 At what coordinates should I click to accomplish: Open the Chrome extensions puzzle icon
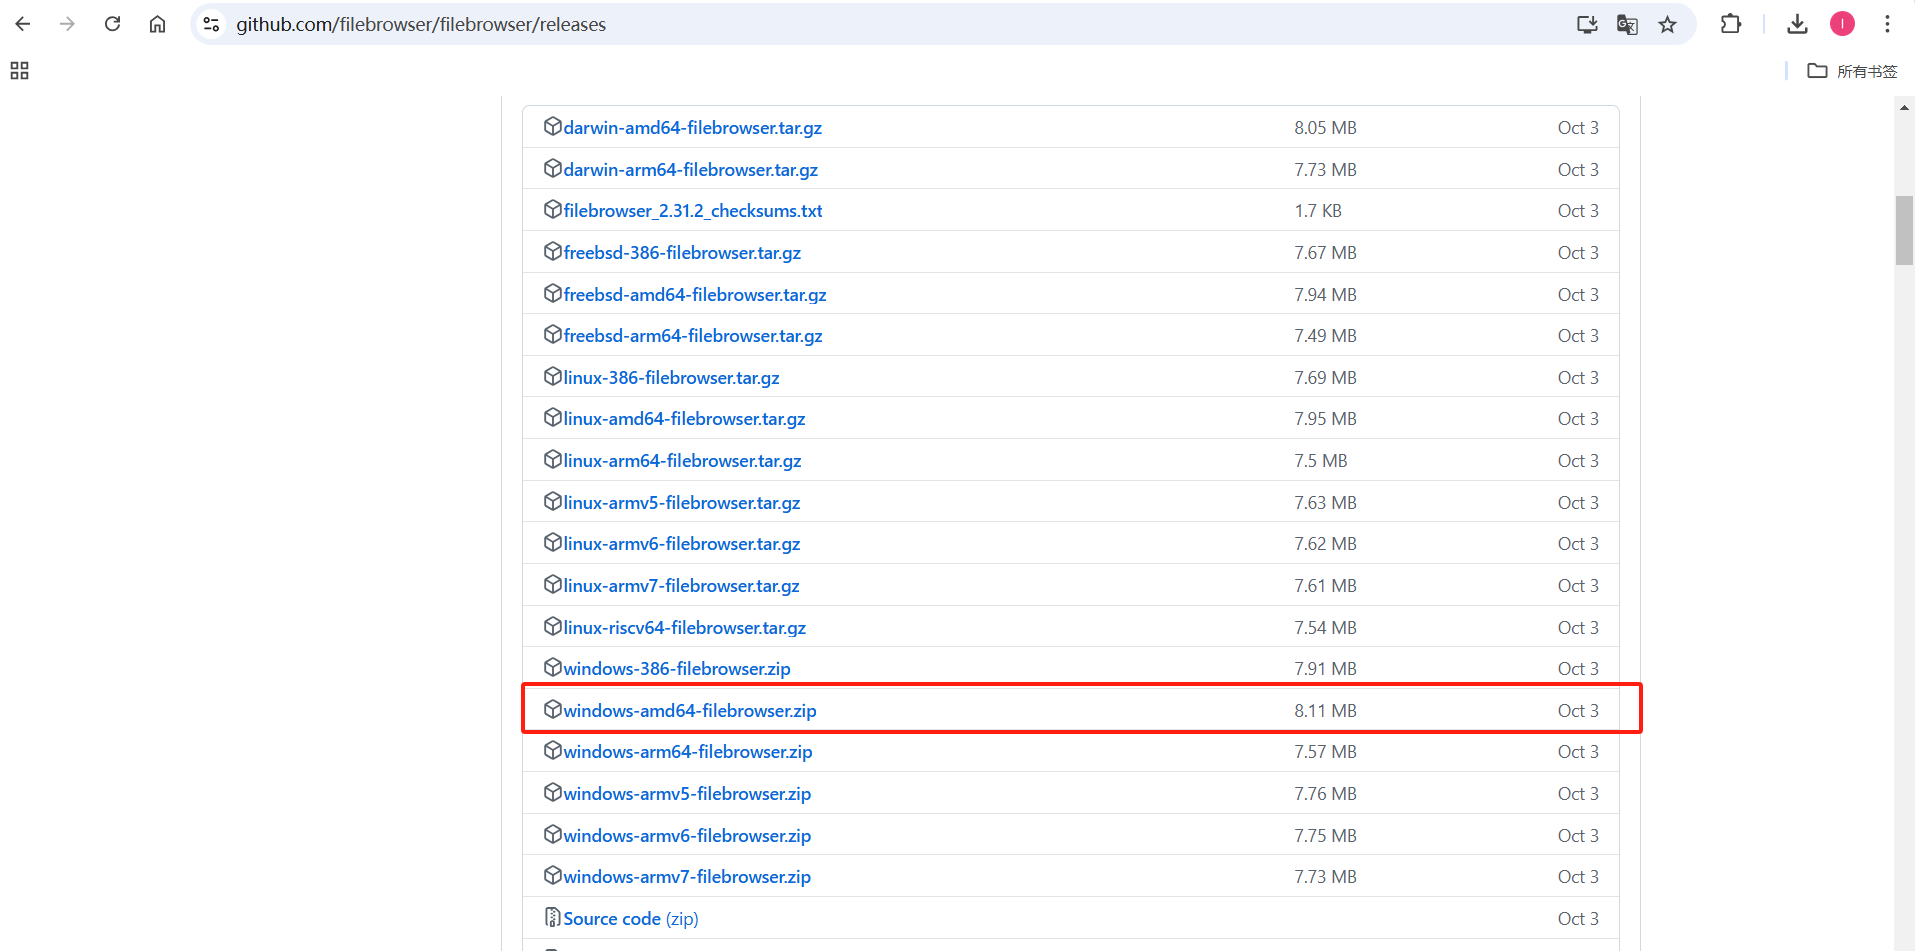coord(1730,24)
